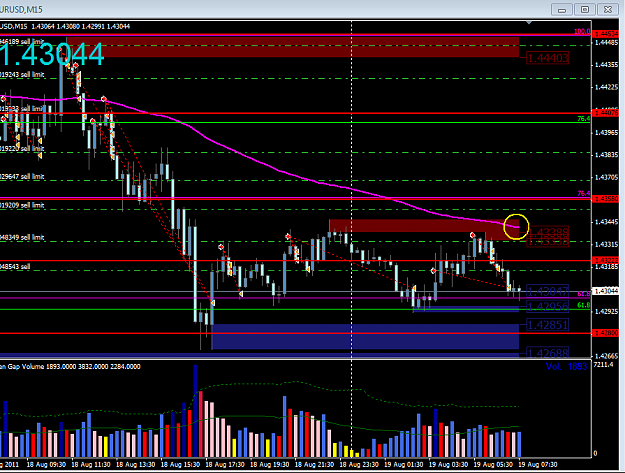This screenshot has width=625, height=473.
Task: Click the 1.44355 price on the scale
Action: (x=606, y=65)
